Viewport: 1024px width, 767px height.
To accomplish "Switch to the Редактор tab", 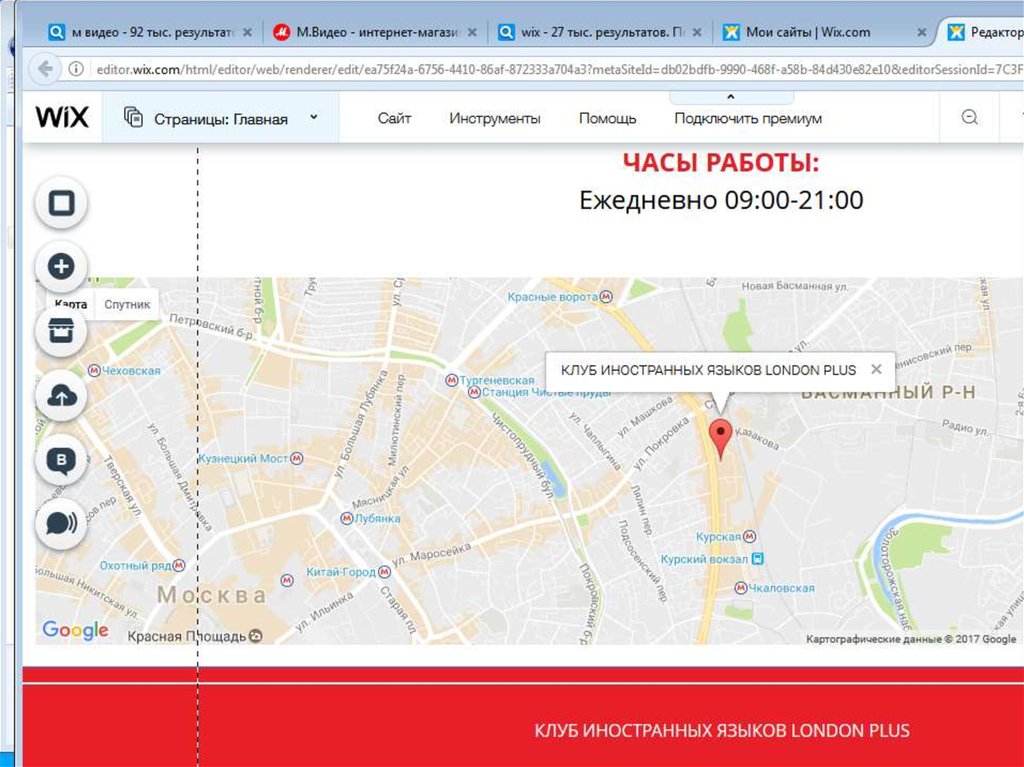I will 985,32.
